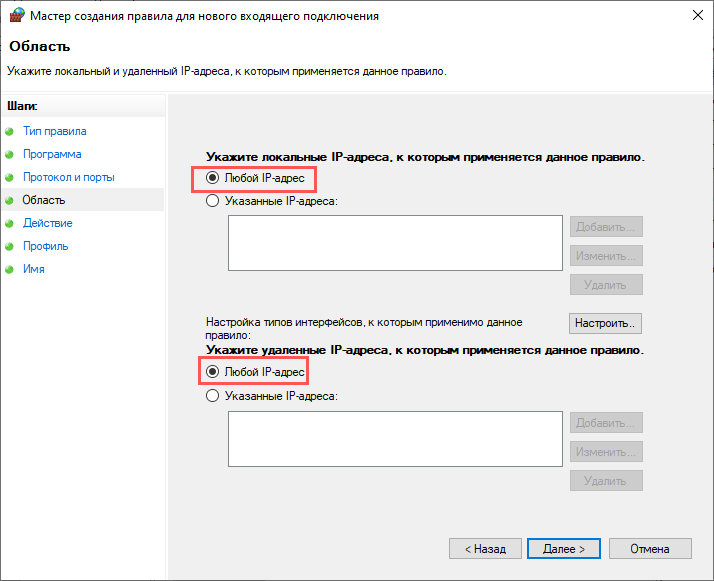Go to the Тип правила step
This screenshot has width=714, height=581.
click(x=55, y=131)
